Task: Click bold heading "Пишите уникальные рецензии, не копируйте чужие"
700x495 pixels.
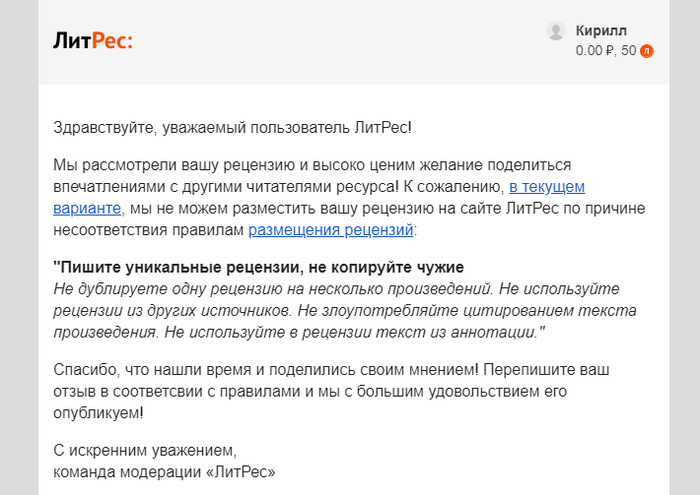Action: (258, 267)
